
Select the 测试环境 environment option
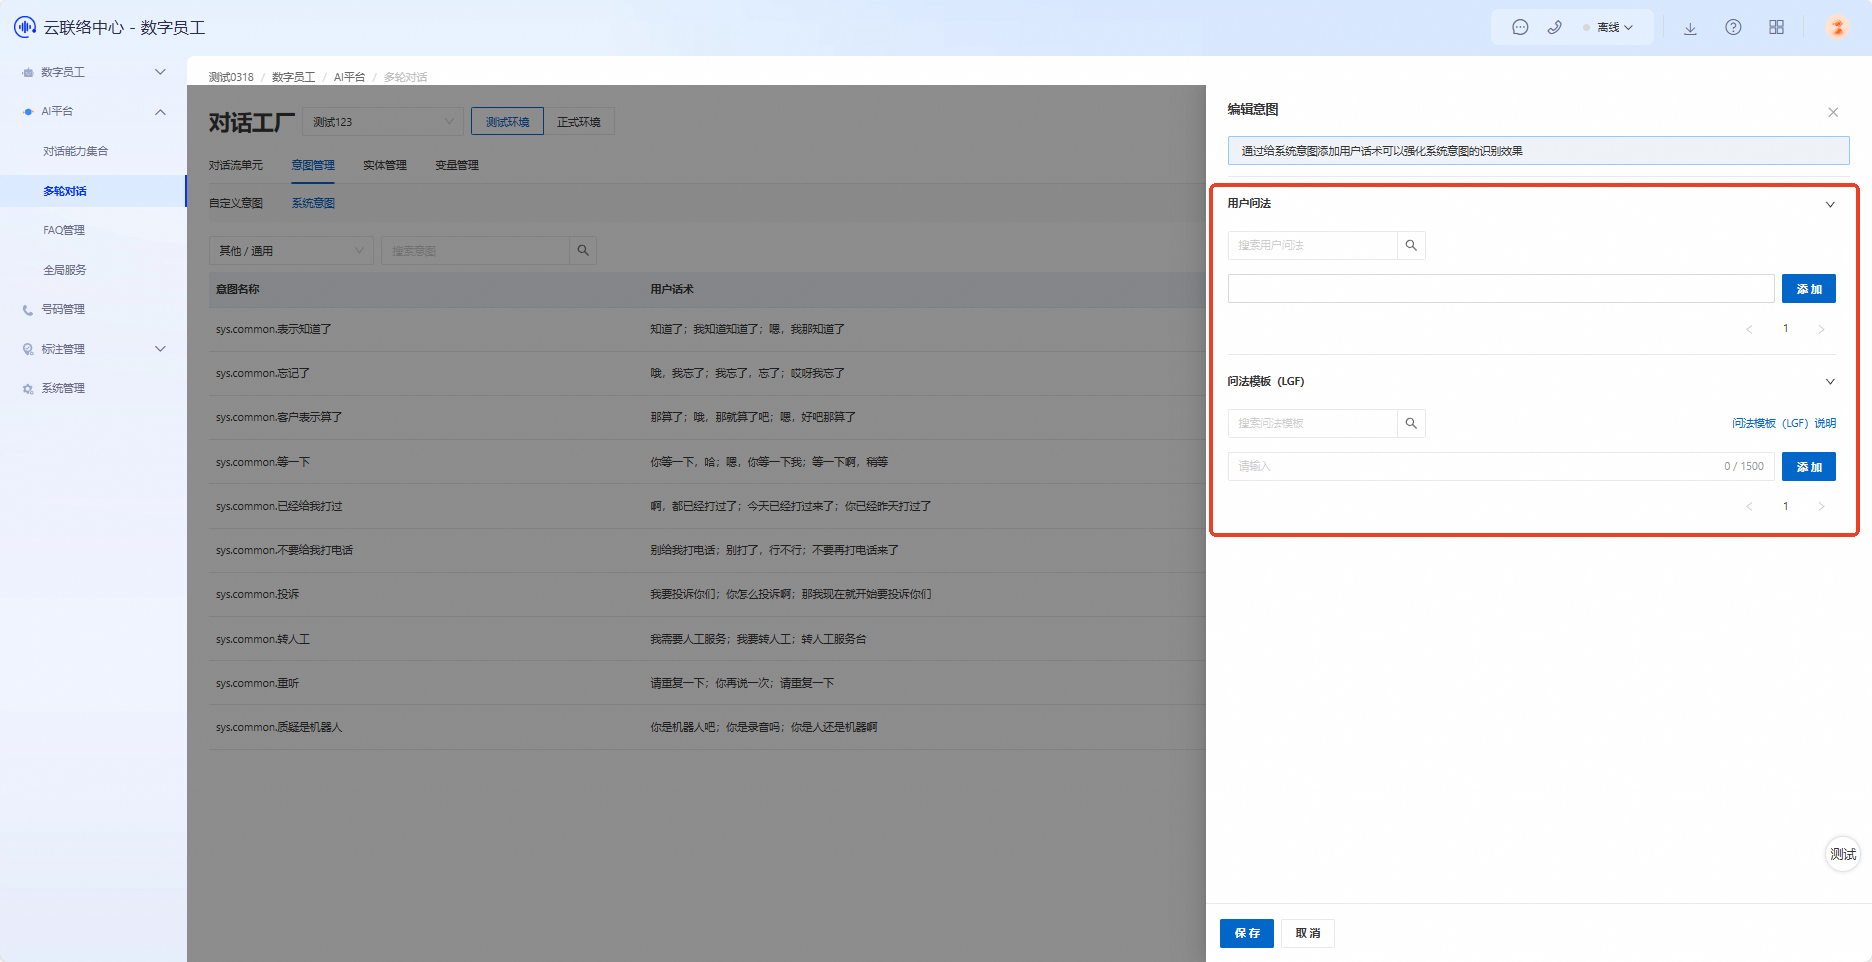coord(508,122)
